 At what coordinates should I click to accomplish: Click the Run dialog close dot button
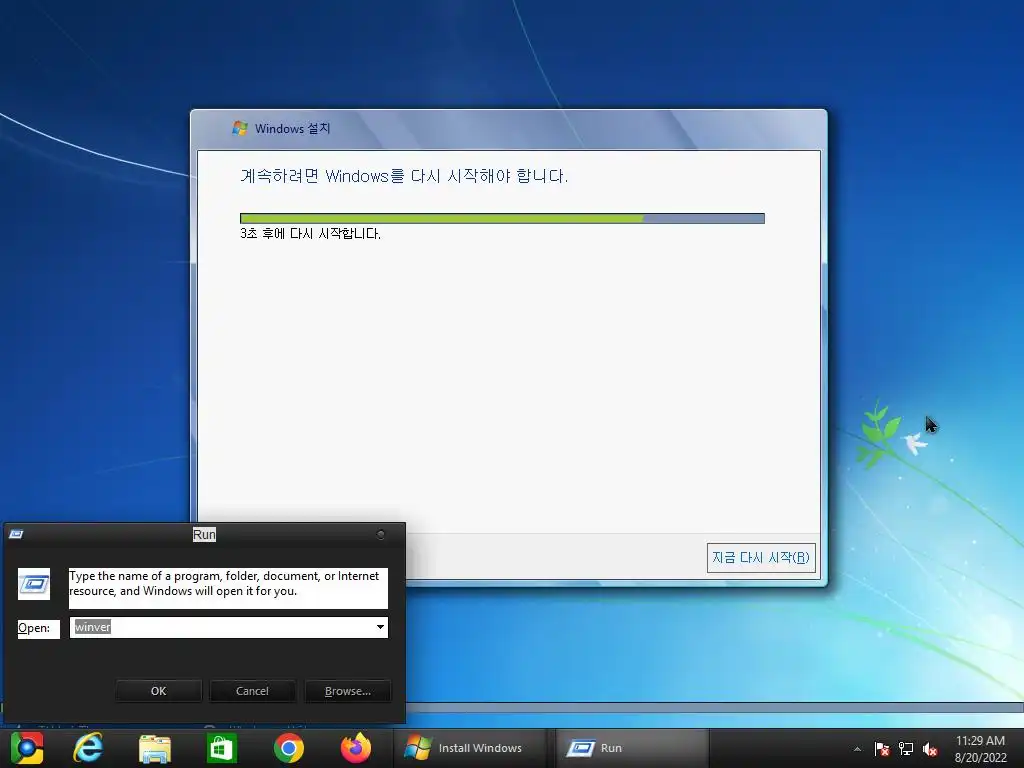tap(381, 535)
